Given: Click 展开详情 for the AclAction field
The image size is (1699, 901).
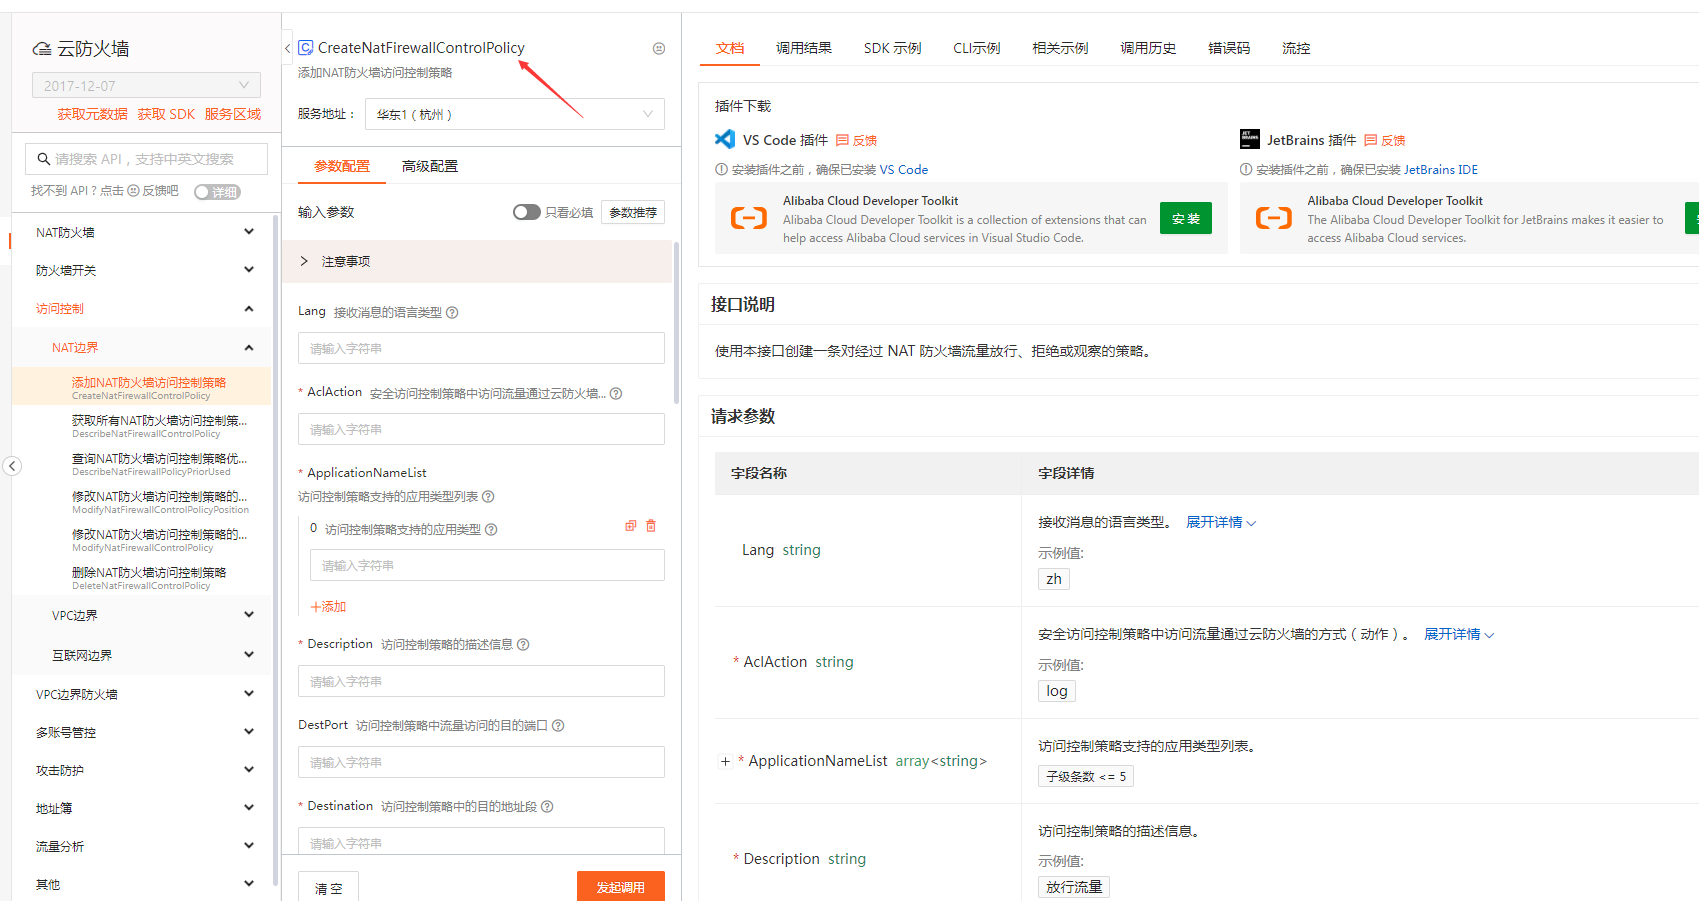Looking at the screenshot, I should tap(1459, 634).
